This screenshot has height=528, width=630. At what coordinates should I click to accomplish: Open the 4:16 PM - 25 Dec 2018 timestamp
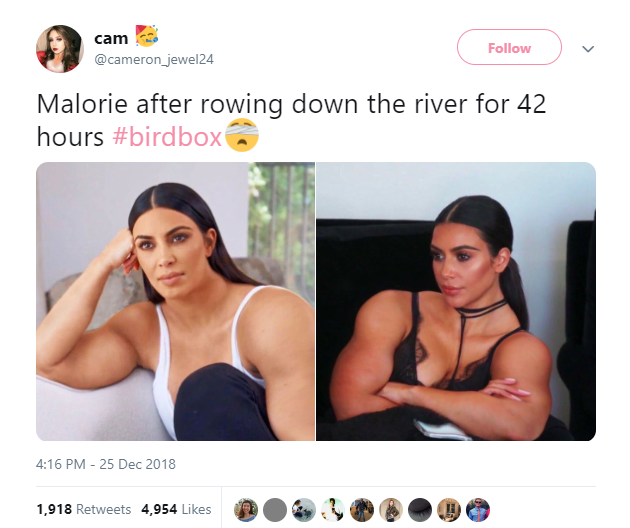coord(106,464)
